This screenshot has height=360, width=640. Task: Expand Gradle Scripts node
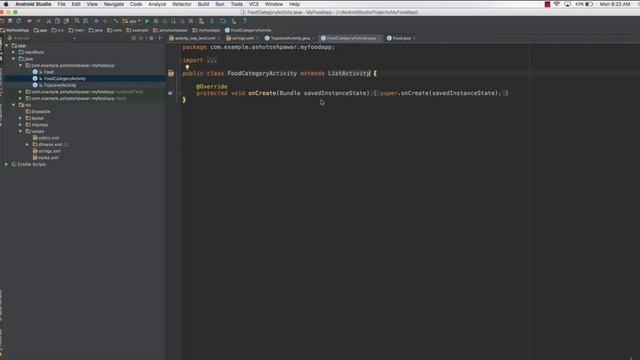(x=7, y=164)
